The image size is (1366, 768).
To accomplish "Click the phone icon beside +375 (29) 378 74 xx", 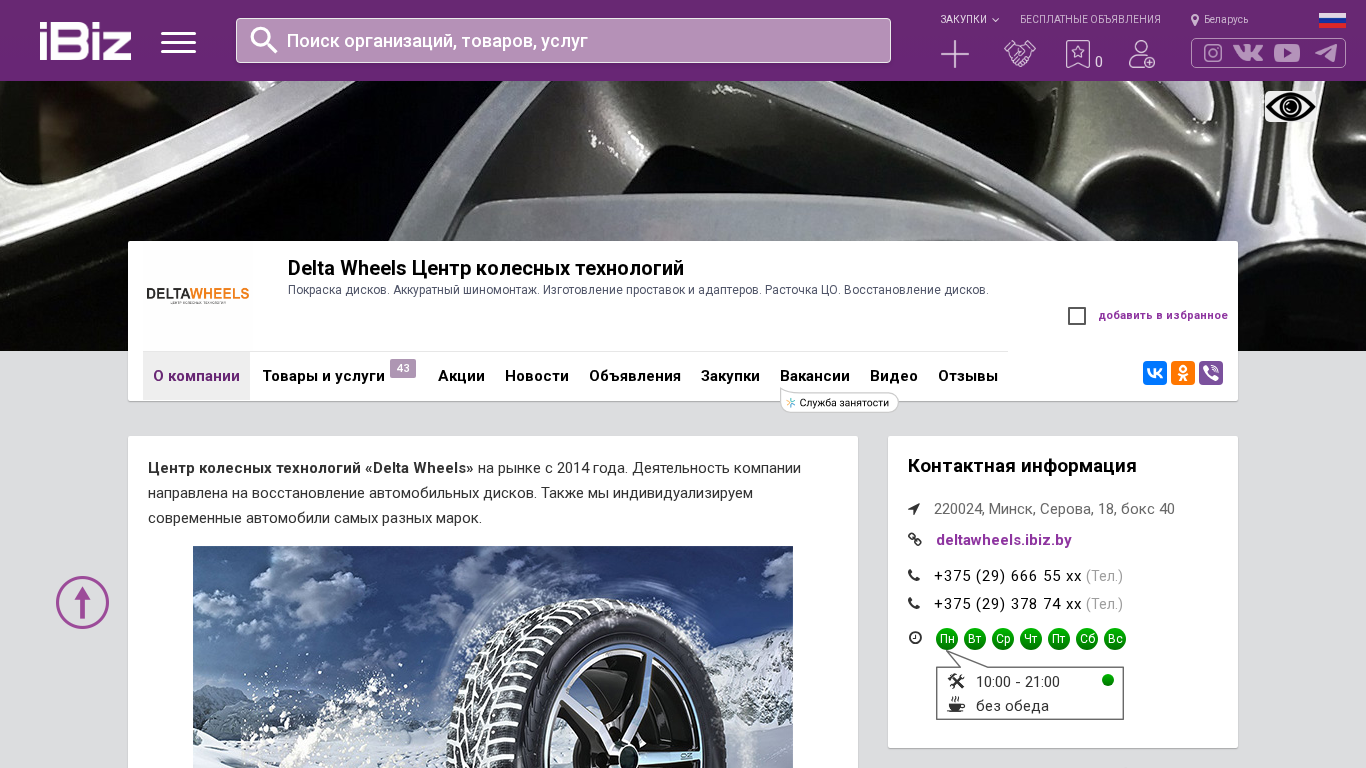I will coord(914,604).
